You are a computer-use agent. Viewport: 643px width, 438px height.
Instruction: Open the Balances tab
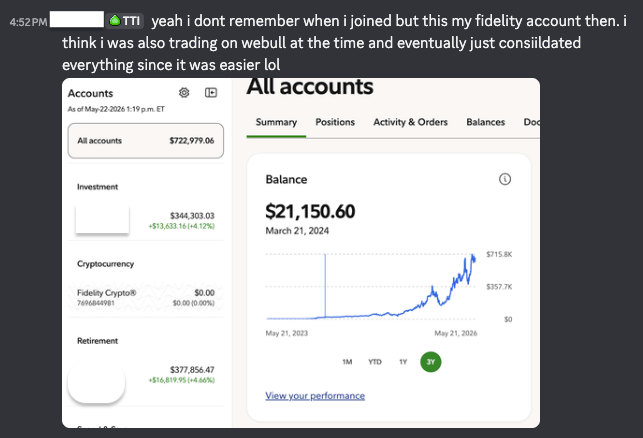486,122
